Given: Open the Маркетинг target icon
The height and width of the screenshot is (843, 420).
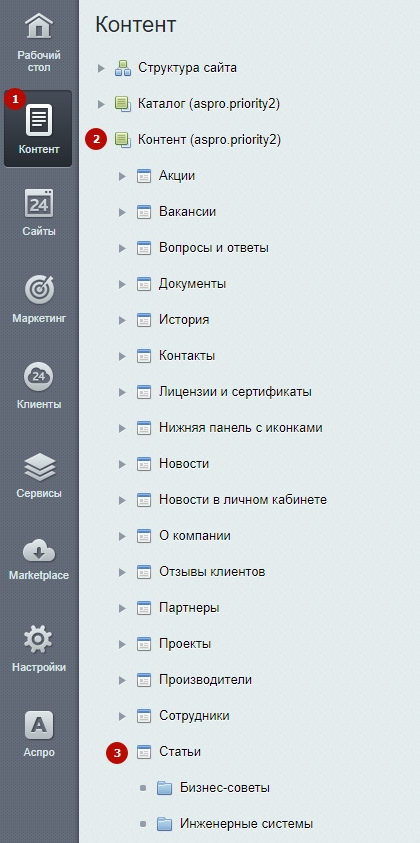Looking at the screenshot, I should tap(39, 290).
